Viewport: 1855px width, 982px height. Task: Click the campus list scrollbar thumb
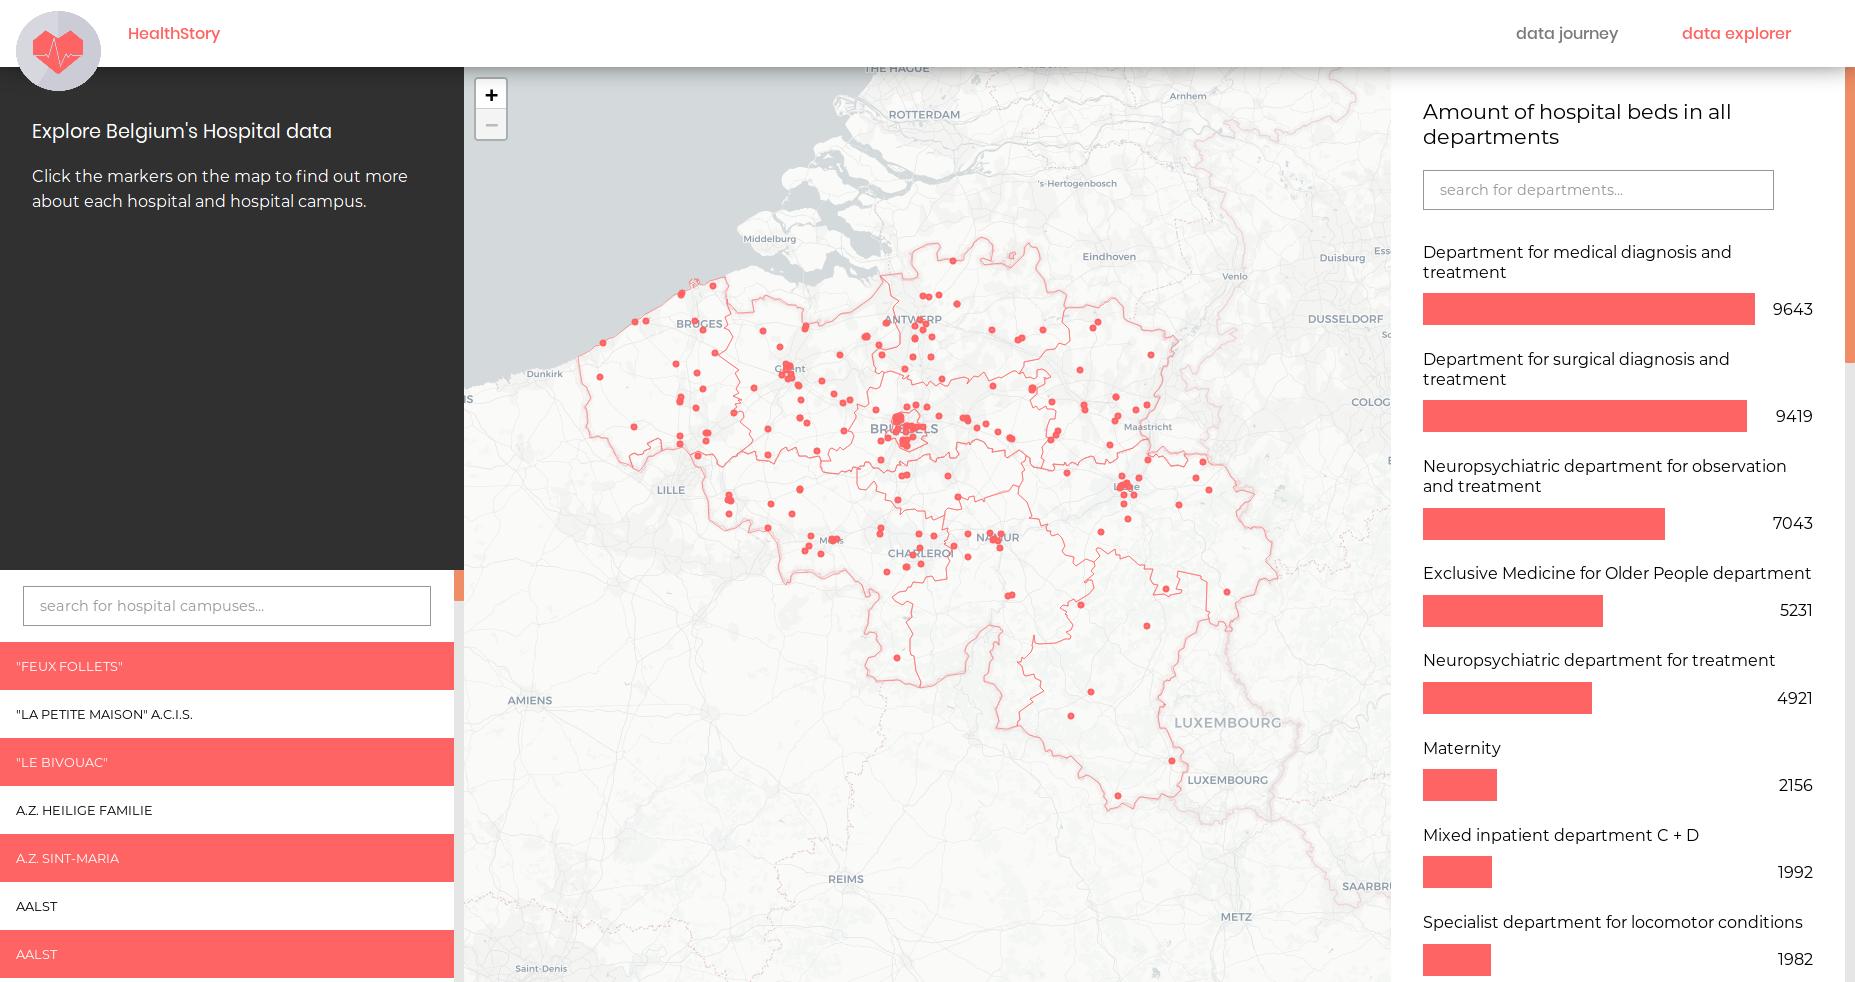pyautogui.click(x=459, y=585)
